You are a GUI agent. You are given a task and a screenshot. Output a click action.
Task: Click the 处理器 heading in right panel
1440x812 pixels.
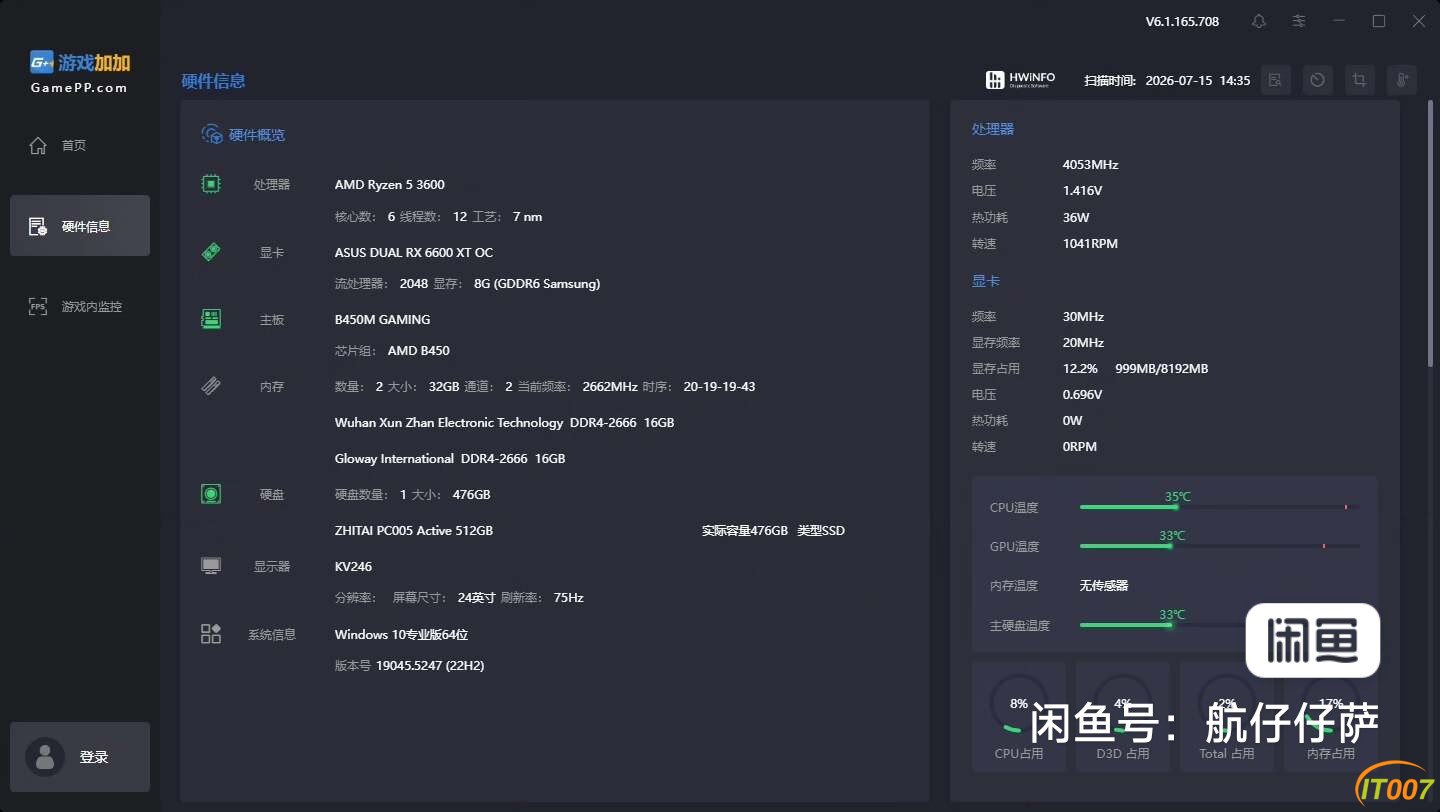pyautogui.click(x=993, y=129)
